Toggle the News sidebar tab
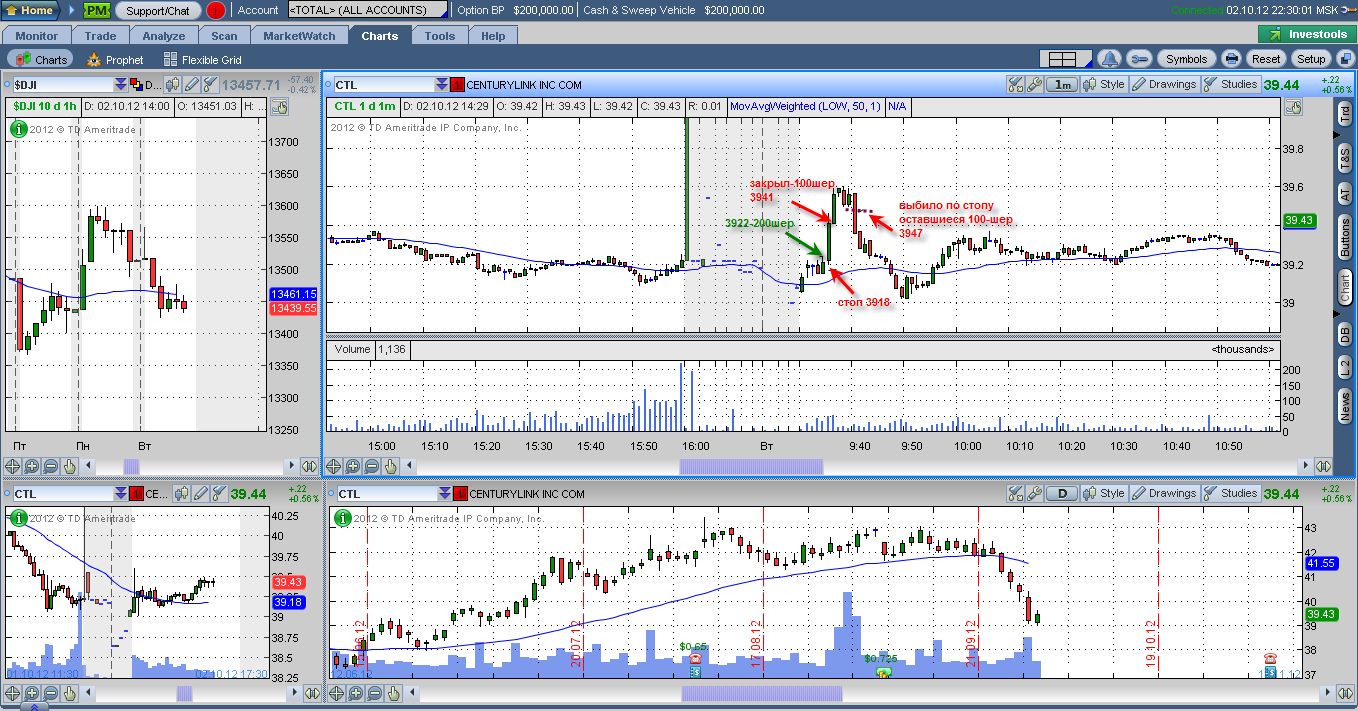Screen dimensions: 1358x711 [1344, 406]
